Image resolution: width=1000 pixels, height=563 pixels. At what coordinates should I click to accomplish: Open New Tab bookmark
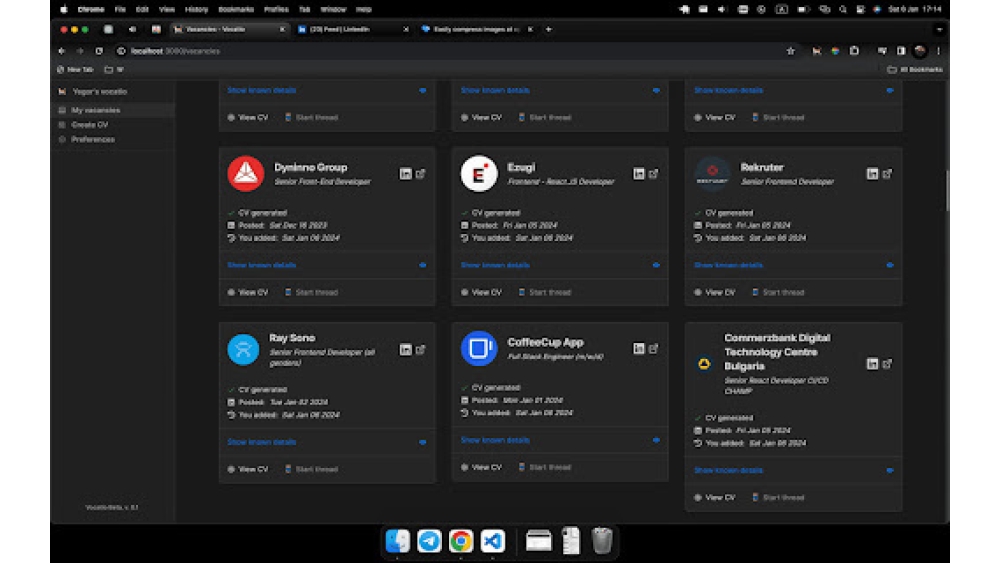[x=75, y=69]
